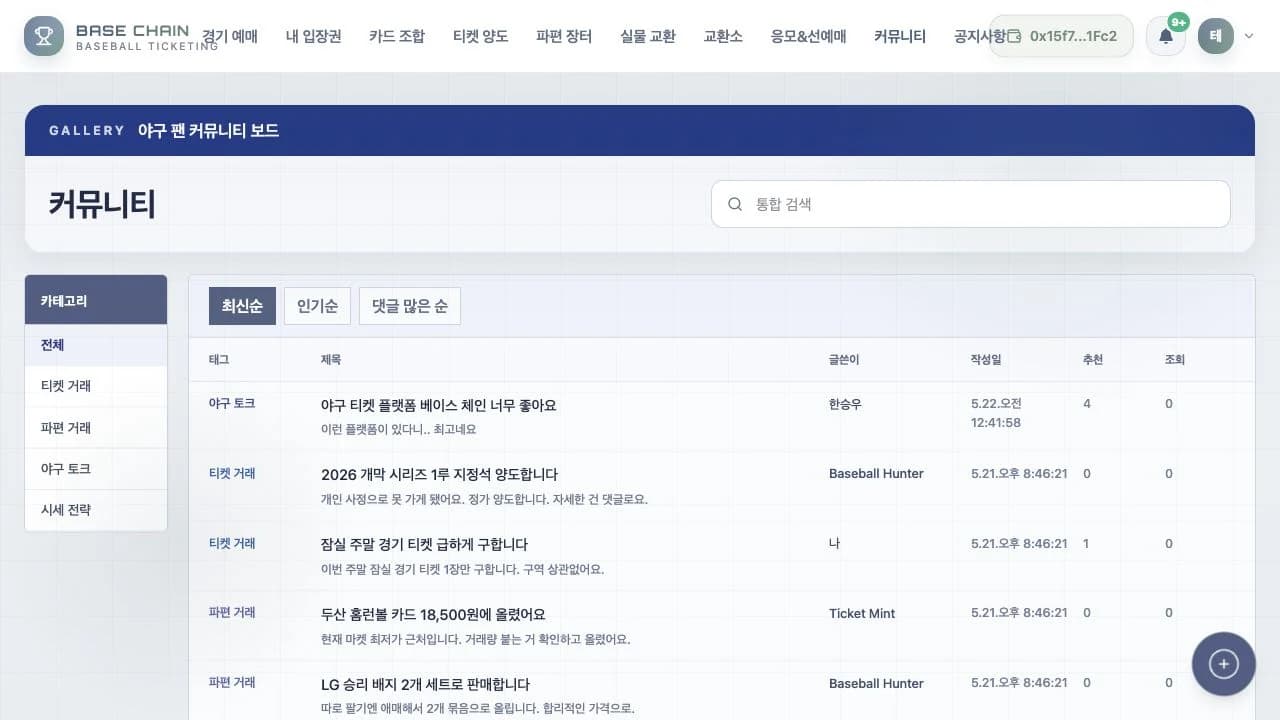This screenshot has height=720, width=1280.
Task: Expand the account menu chevron
Action: point(1249,36)
